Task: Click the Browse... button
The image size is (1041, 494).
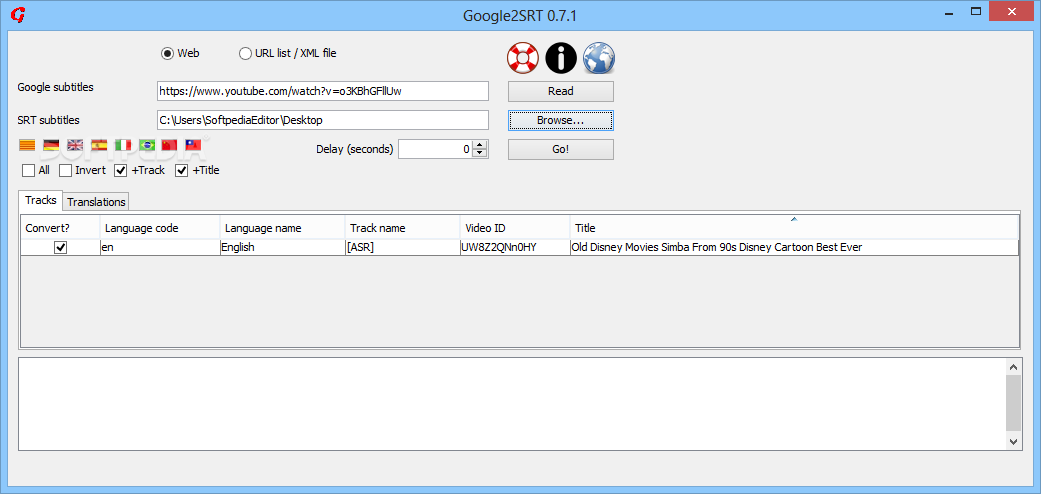Action: click(561, 121)
